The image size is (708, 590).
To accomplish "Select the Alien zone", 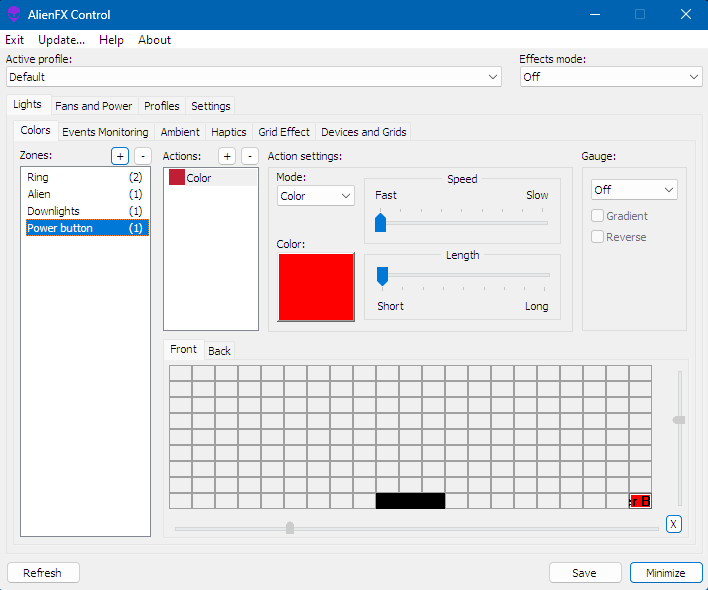I will coord(85,194).
